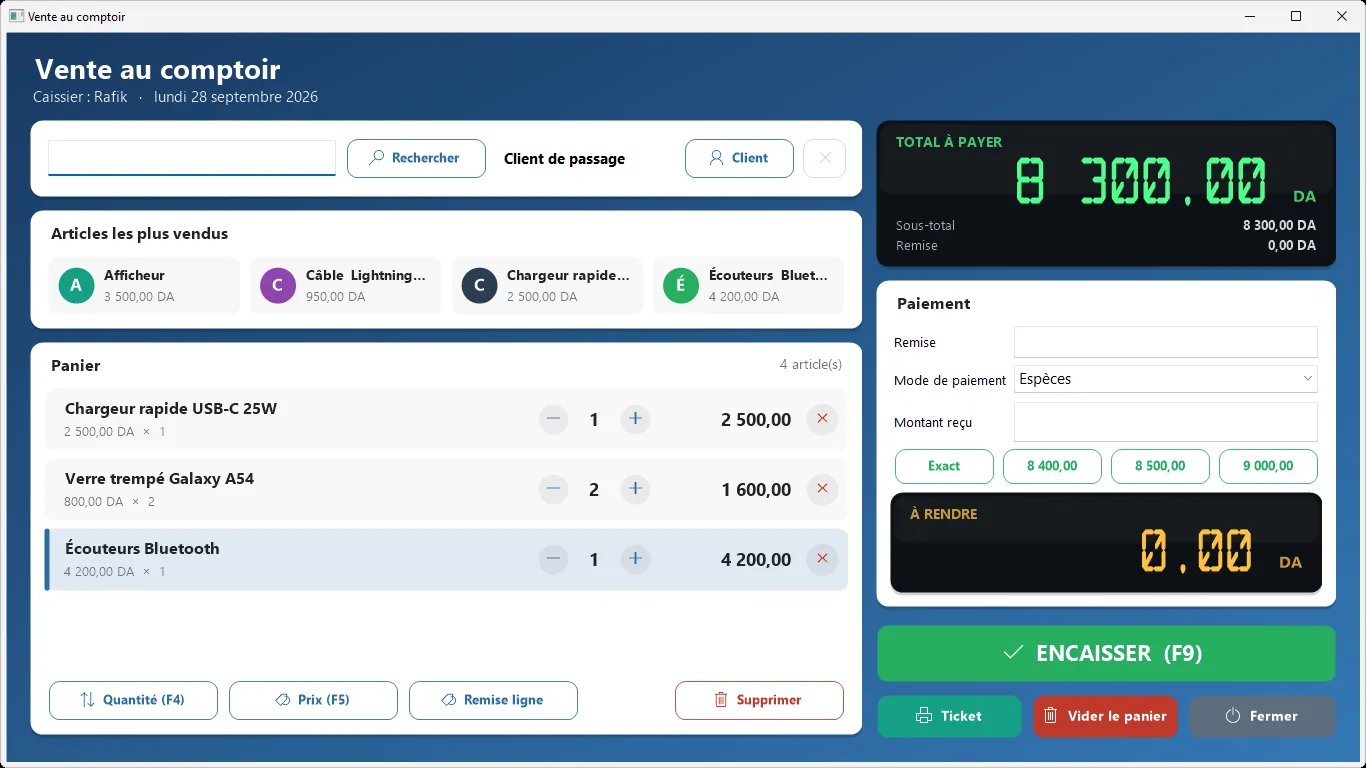This screenshot has width=1366, height=768.
Task: Click the red Supprimer button
Action: click(x=759, y=700)
